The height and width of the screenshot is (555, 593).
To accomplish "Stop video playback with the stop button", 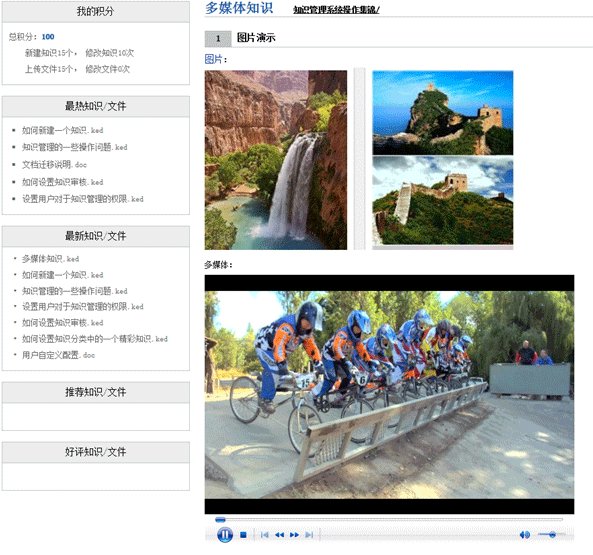I will [243, 535].
